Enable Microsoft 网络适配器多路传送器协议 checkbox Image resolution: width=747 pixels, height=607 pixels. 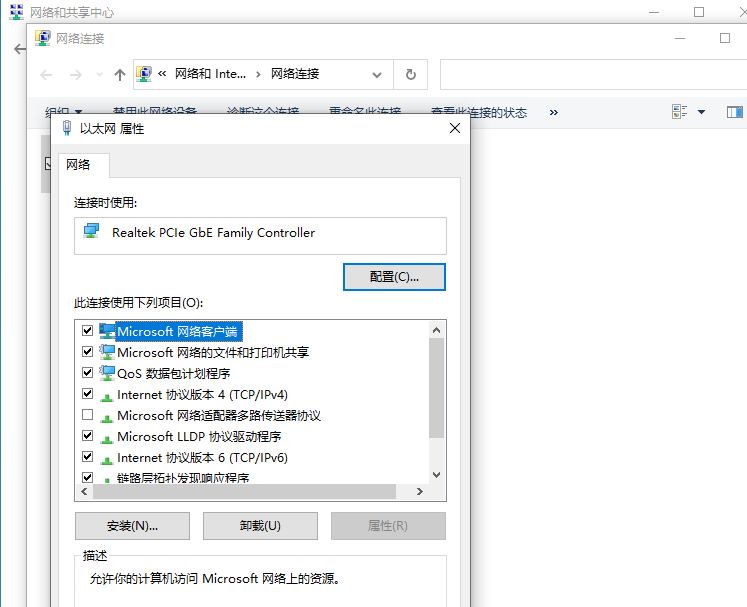pos(87,415)
